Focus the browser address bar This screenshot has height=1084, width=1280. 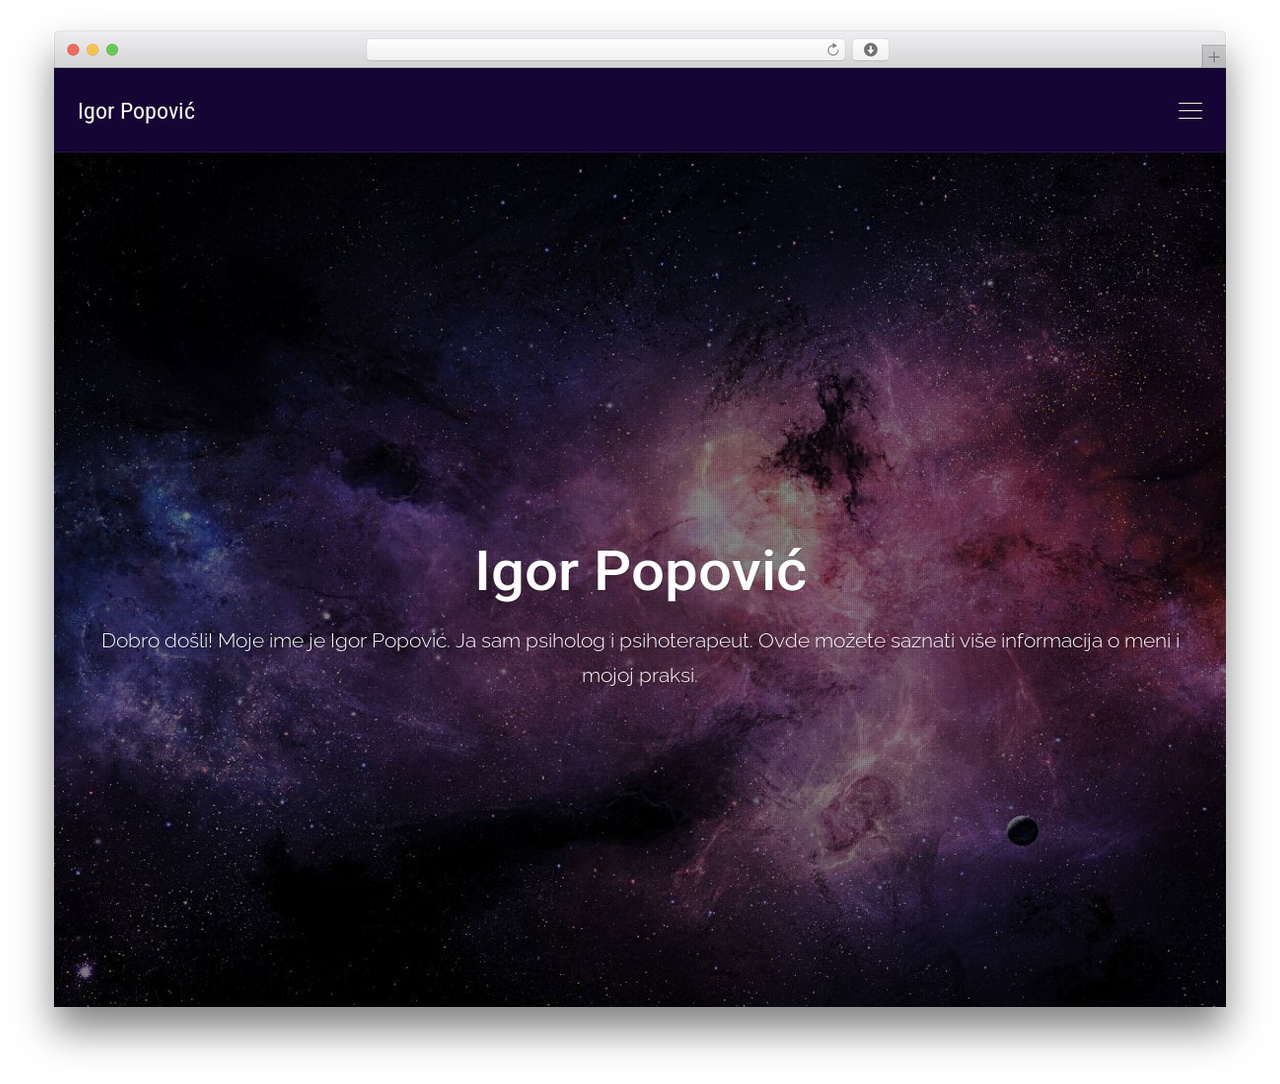tap(605, 50)
